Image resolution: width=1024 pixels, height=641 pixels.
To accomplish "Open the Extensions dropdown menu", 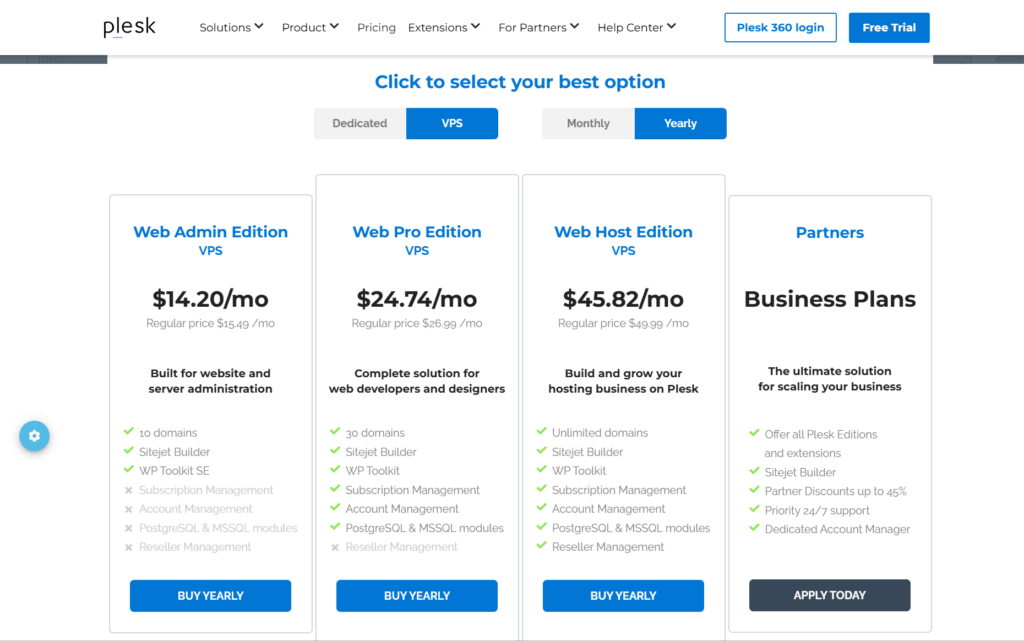I will [x=444, y=27].
